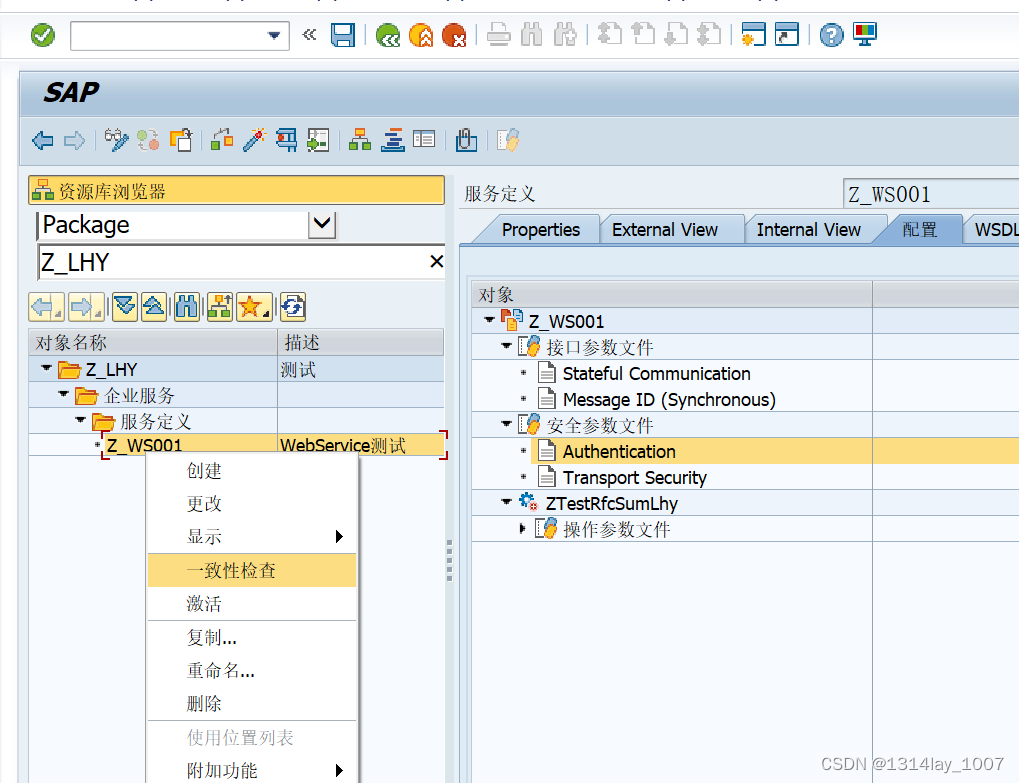The height and width of the screenshot is (783, 1019).
Task: Click the Generate Shortcut icon
Action: point(786,35)
